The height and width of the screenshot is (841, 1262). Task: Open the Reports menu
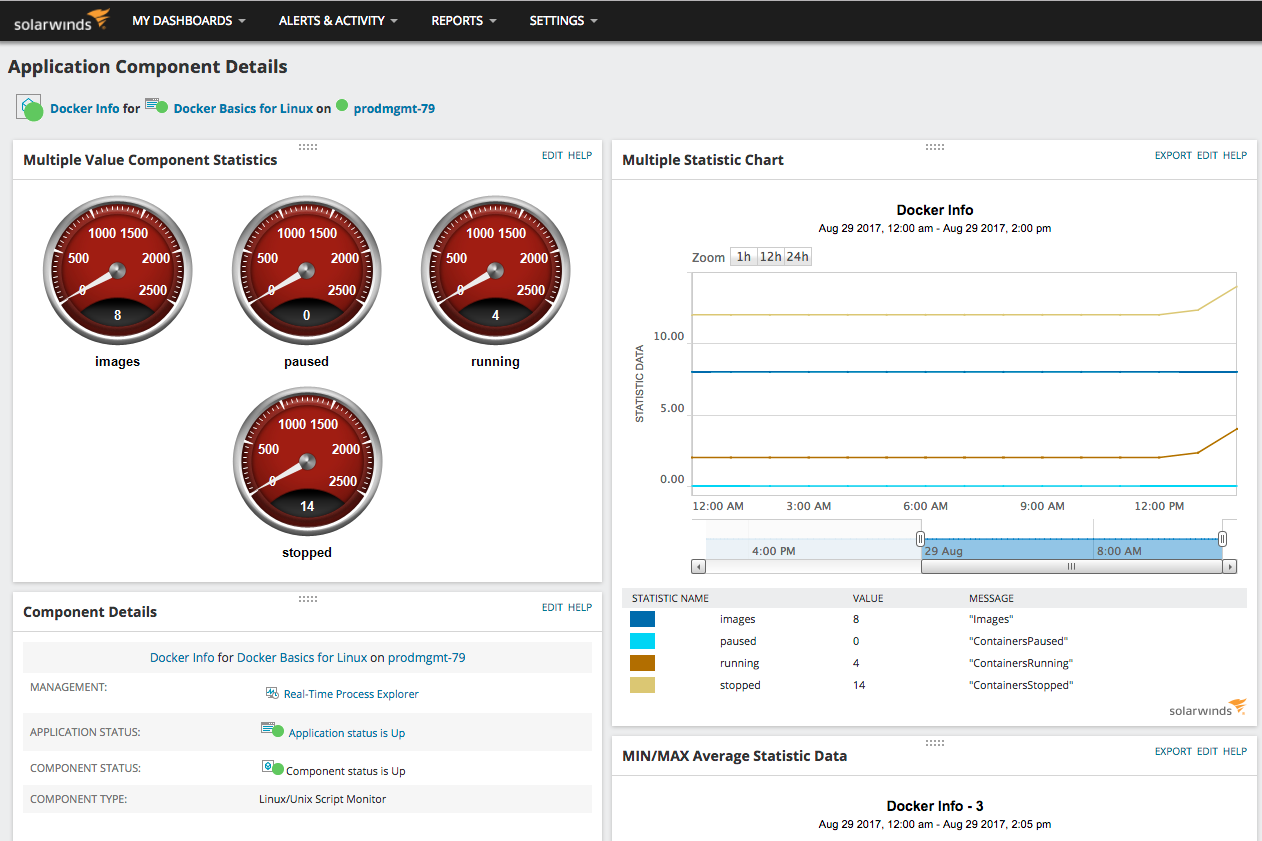click(464, 20)
